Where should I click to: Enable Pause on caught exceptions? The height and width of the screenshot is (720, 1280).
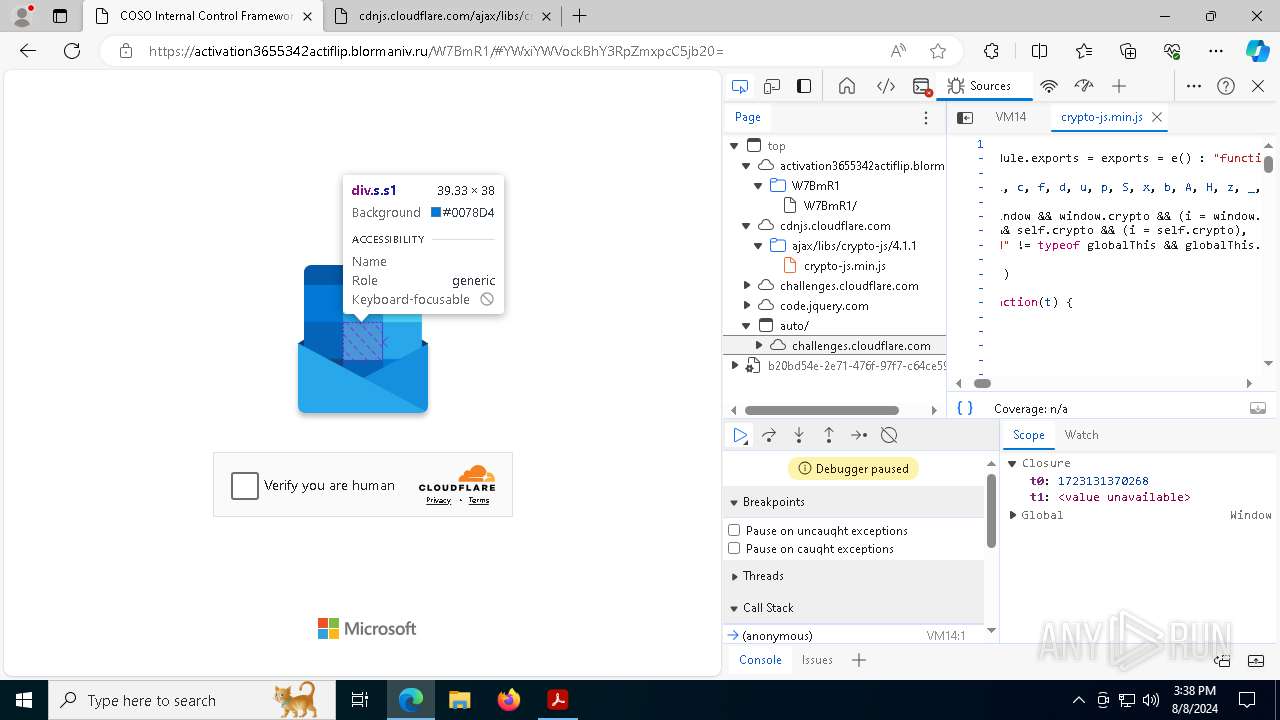pyautogui.click(x=734, y=548)
